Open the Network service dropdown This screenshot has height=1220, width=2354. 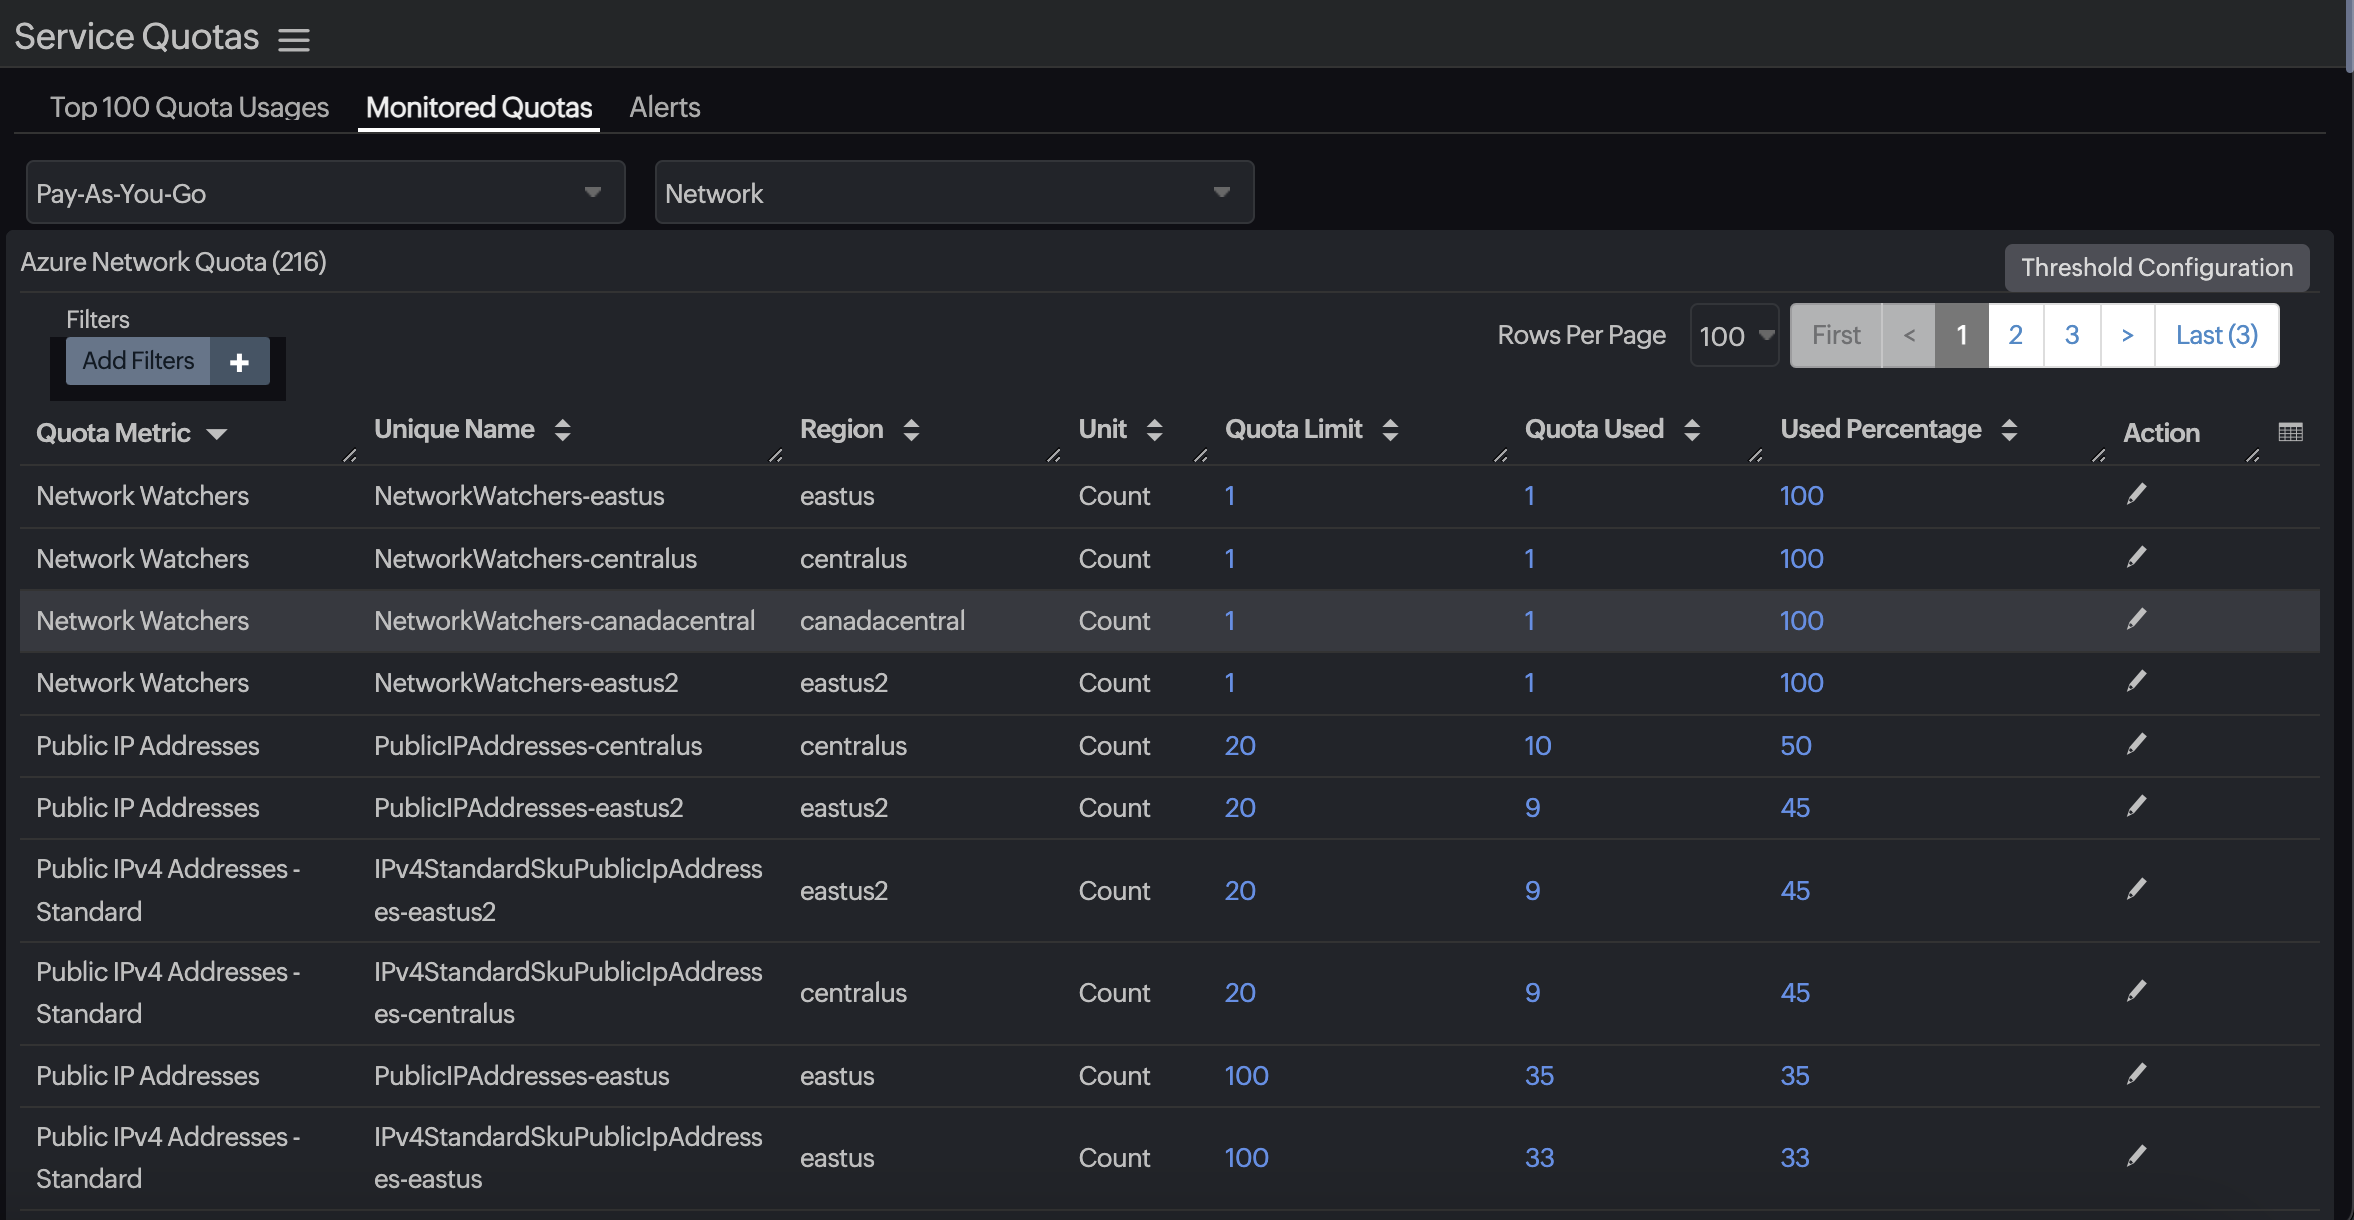tap(953, 193)
